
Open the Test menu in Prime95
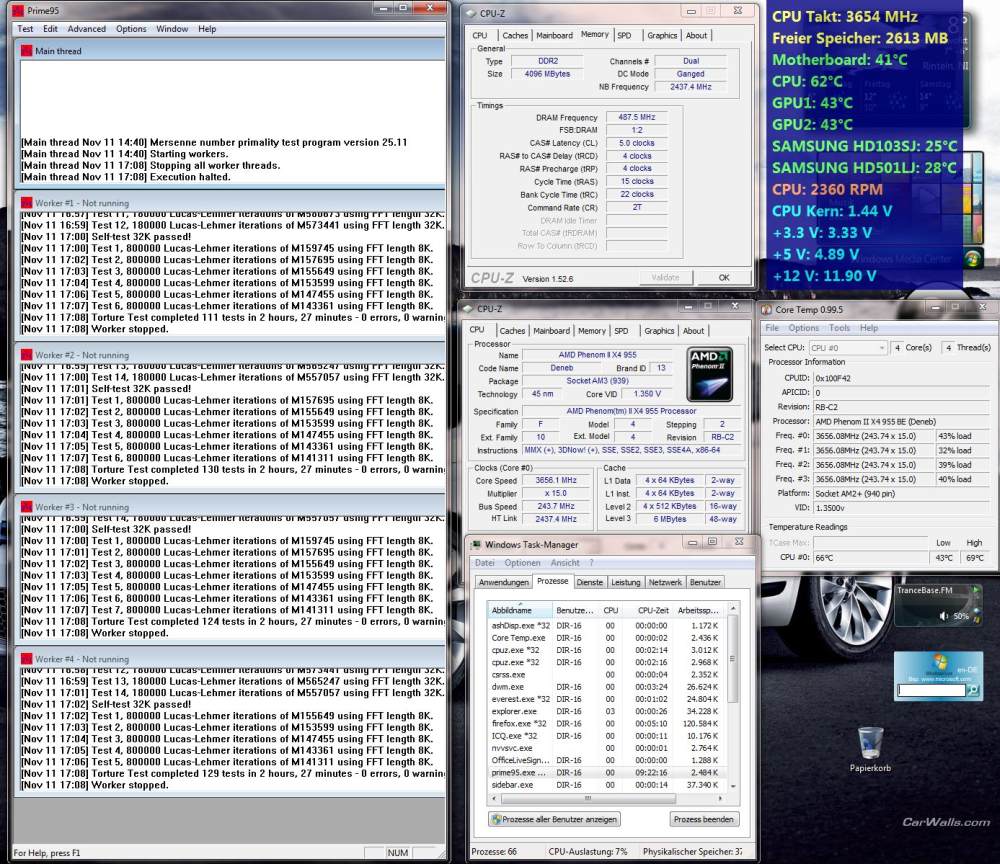tap(25, 29)
